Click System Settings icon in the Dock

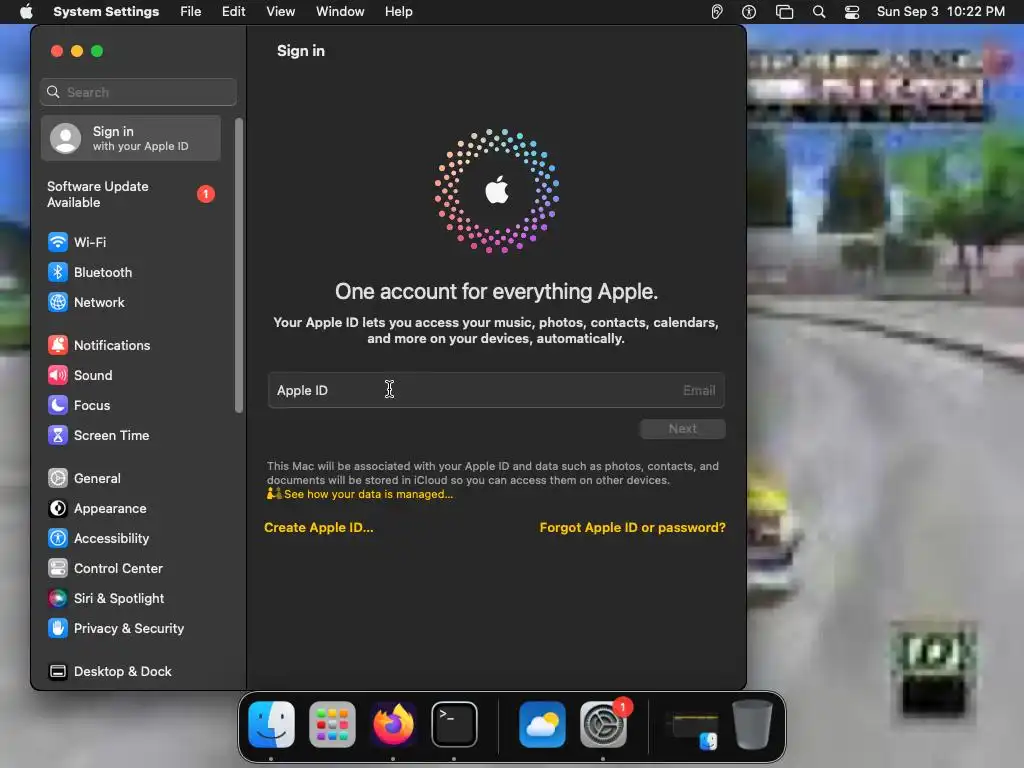coord(603,724)
